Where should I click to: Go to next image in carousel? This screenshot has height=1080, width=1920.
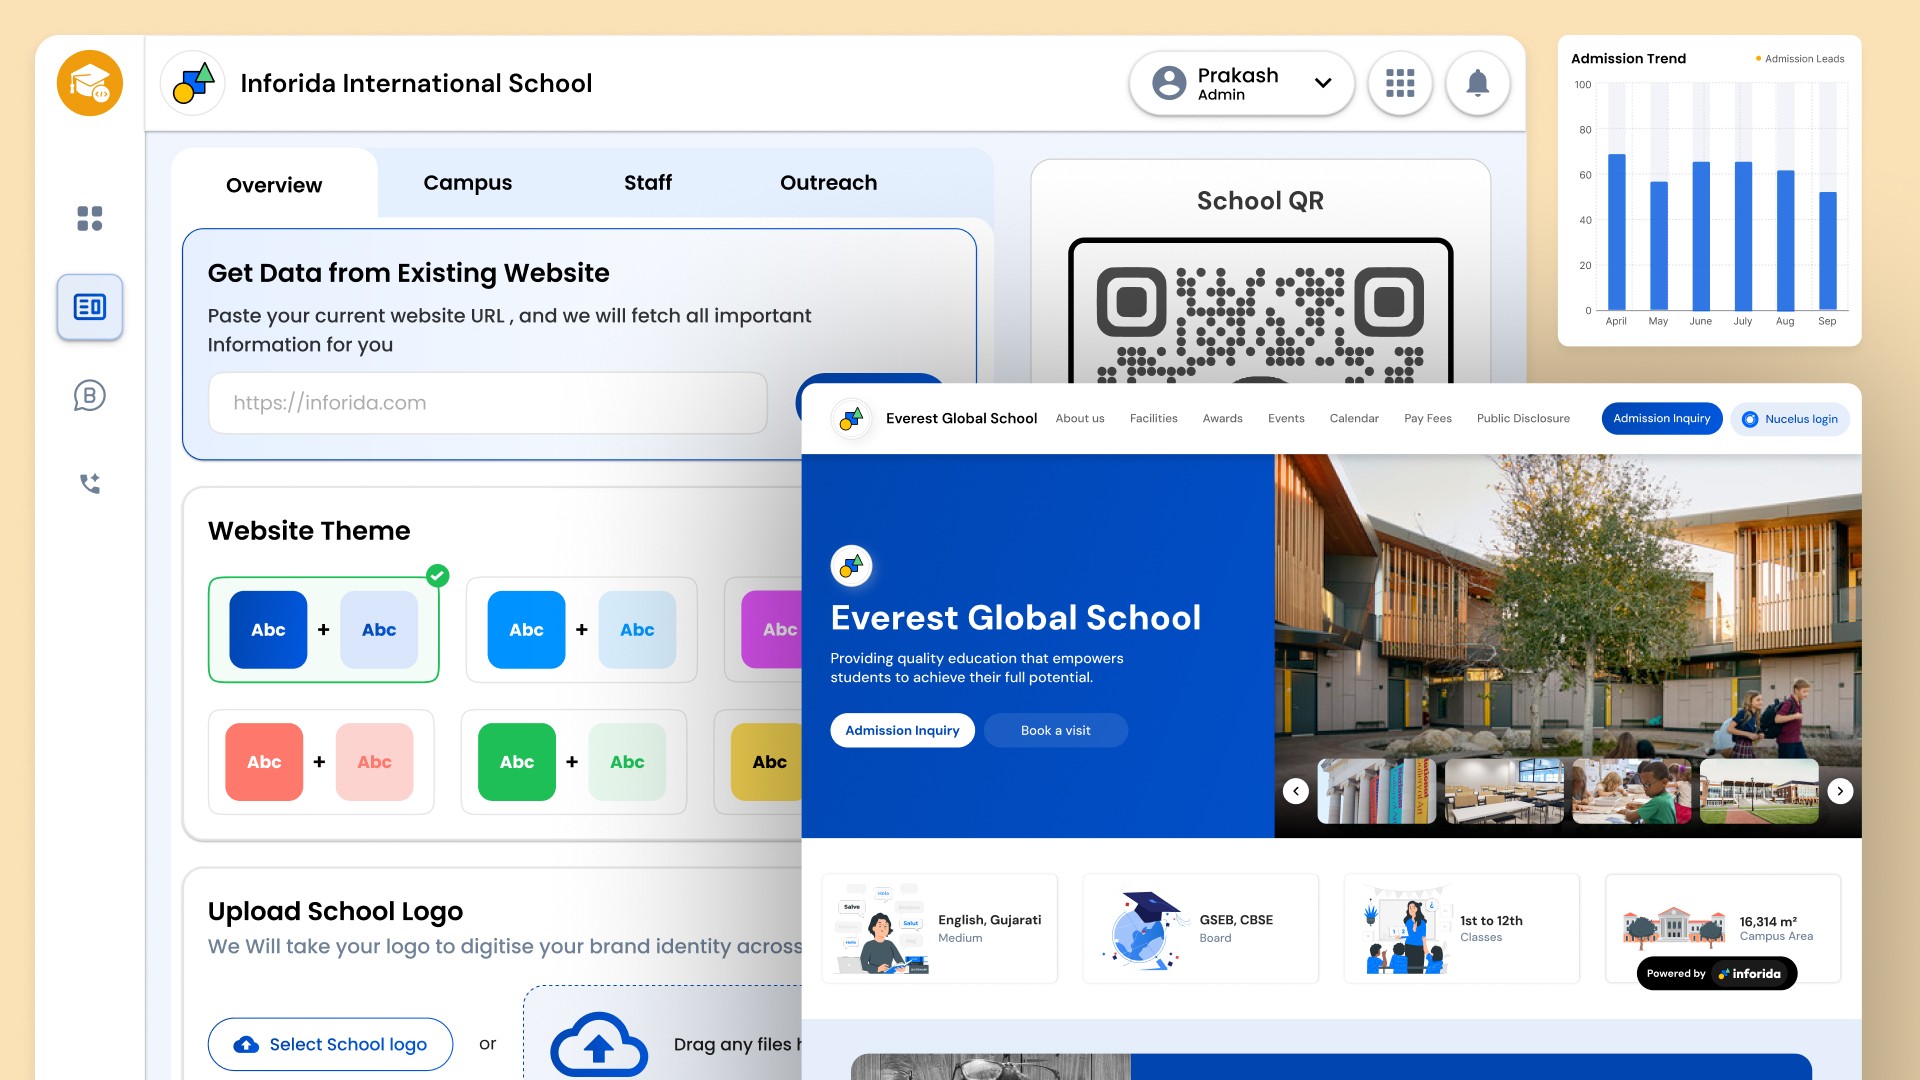[x=1840, y=791]
